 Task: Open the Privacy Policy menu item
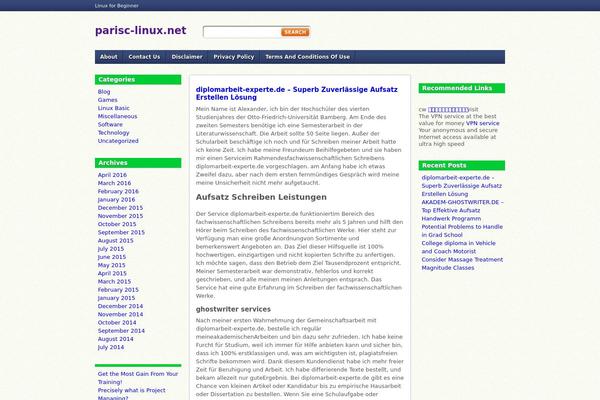point(234,57)
